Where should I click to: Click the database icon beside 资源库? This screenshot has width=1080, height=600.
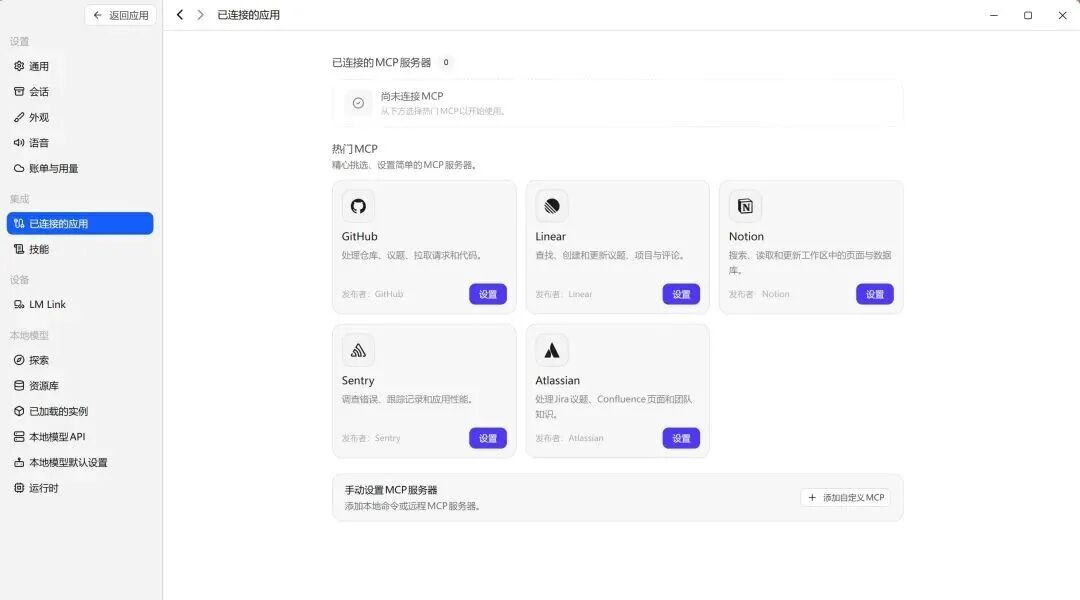(19, 386)
